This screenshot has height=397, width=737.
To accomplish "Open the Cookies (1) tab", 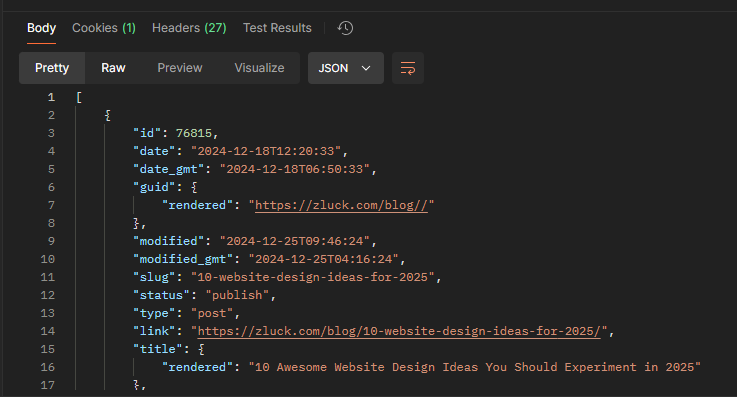I will 104,28.
